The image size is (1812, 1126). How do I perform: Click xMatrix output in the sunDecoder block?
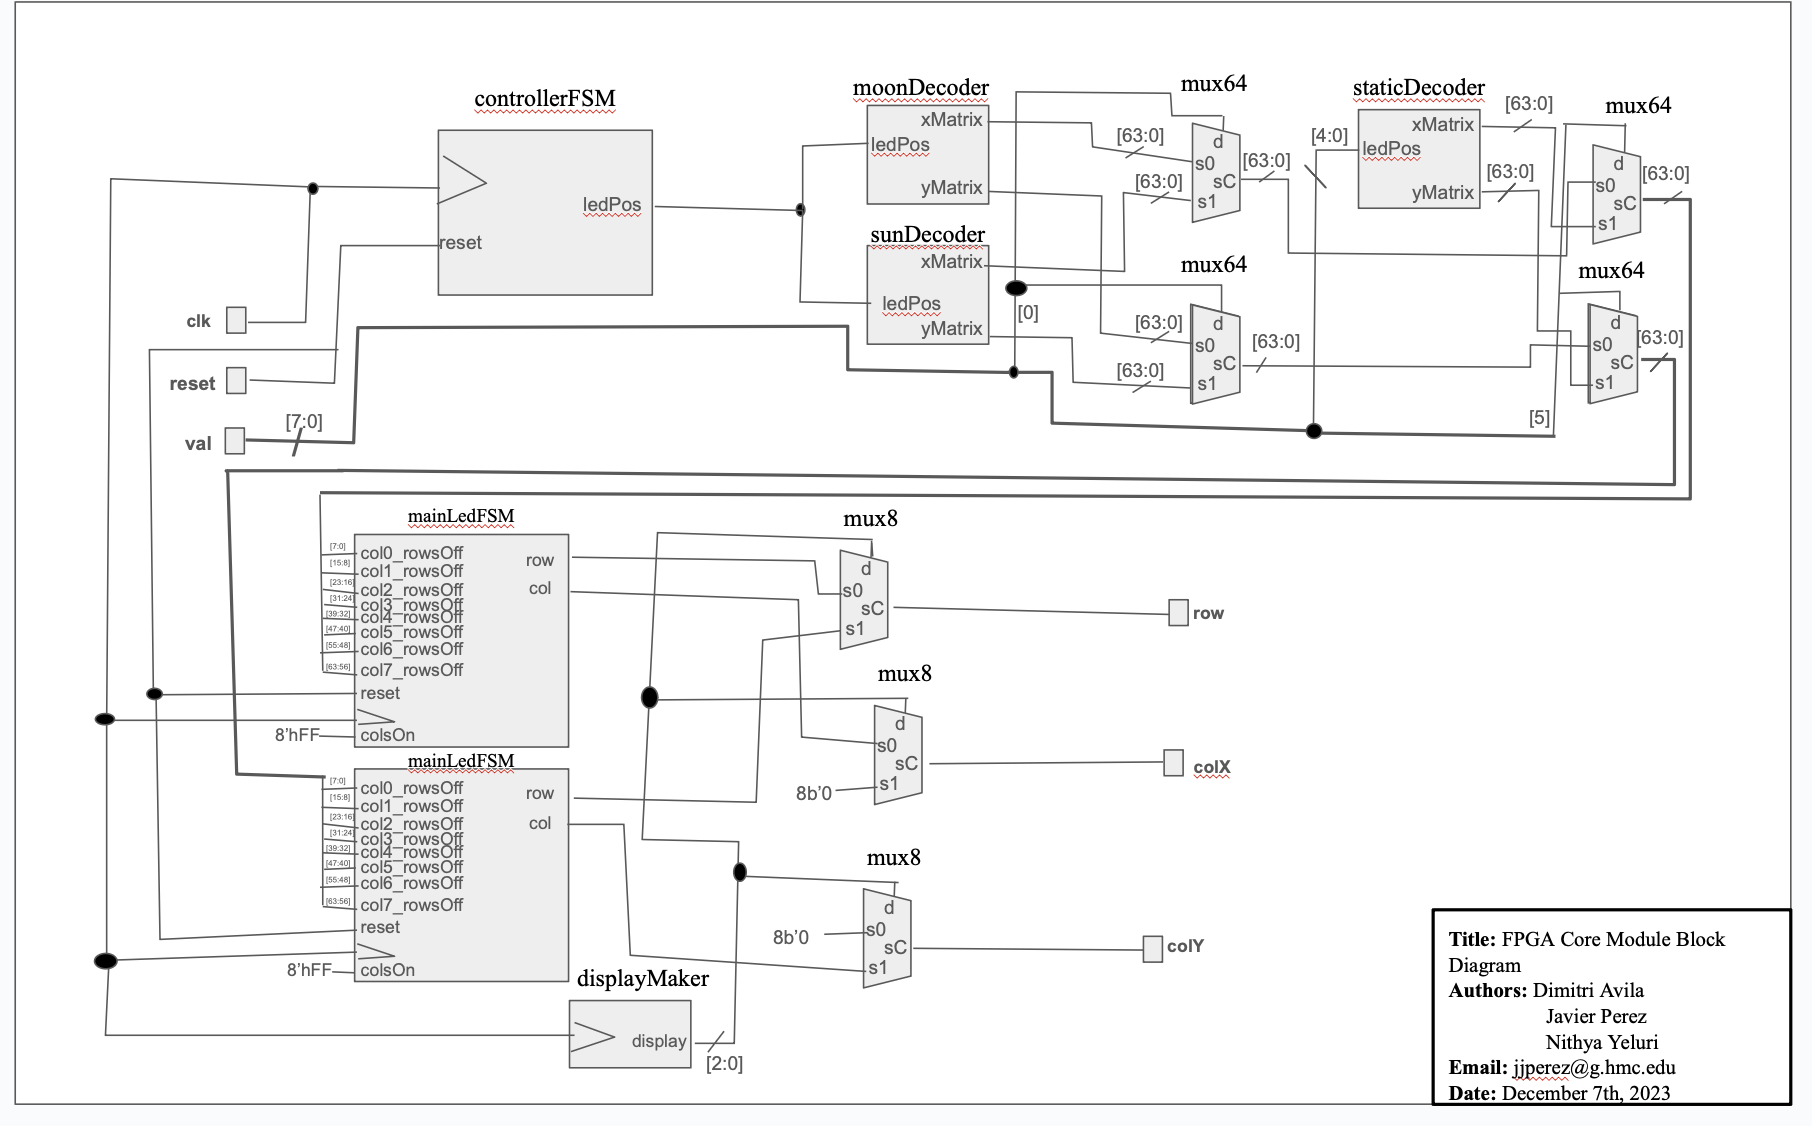click(x=951, y=262)
